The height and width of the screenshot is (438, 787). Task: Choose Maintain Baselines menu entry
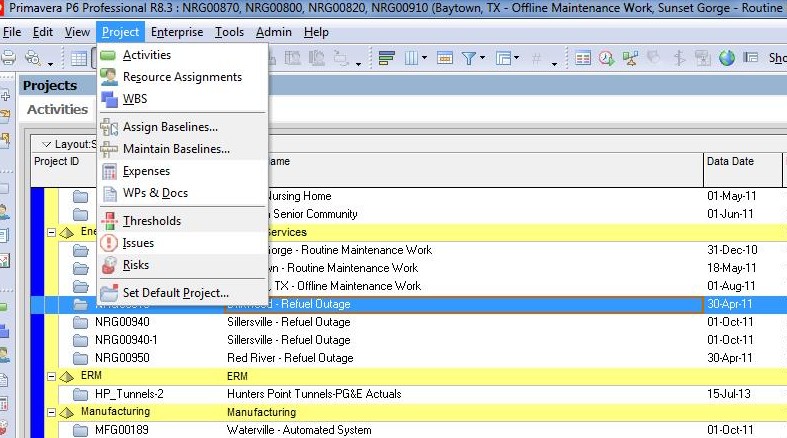click(176, 149)
